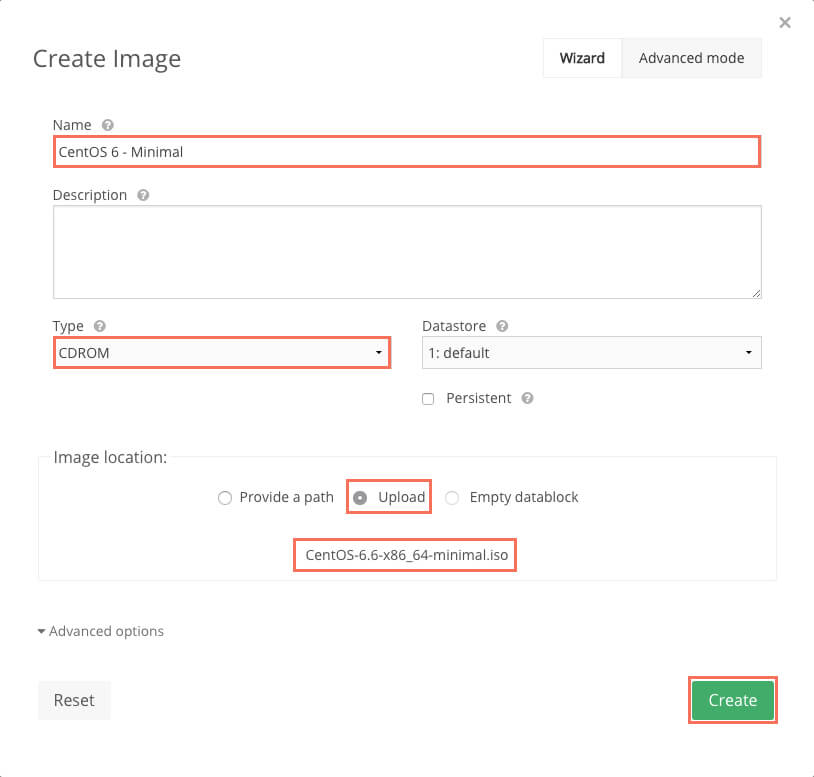The width and height of the screenshot is (814, 777).
Task: Open the Datastore dropdown showing '1: default'
Action: coord(591,352)
